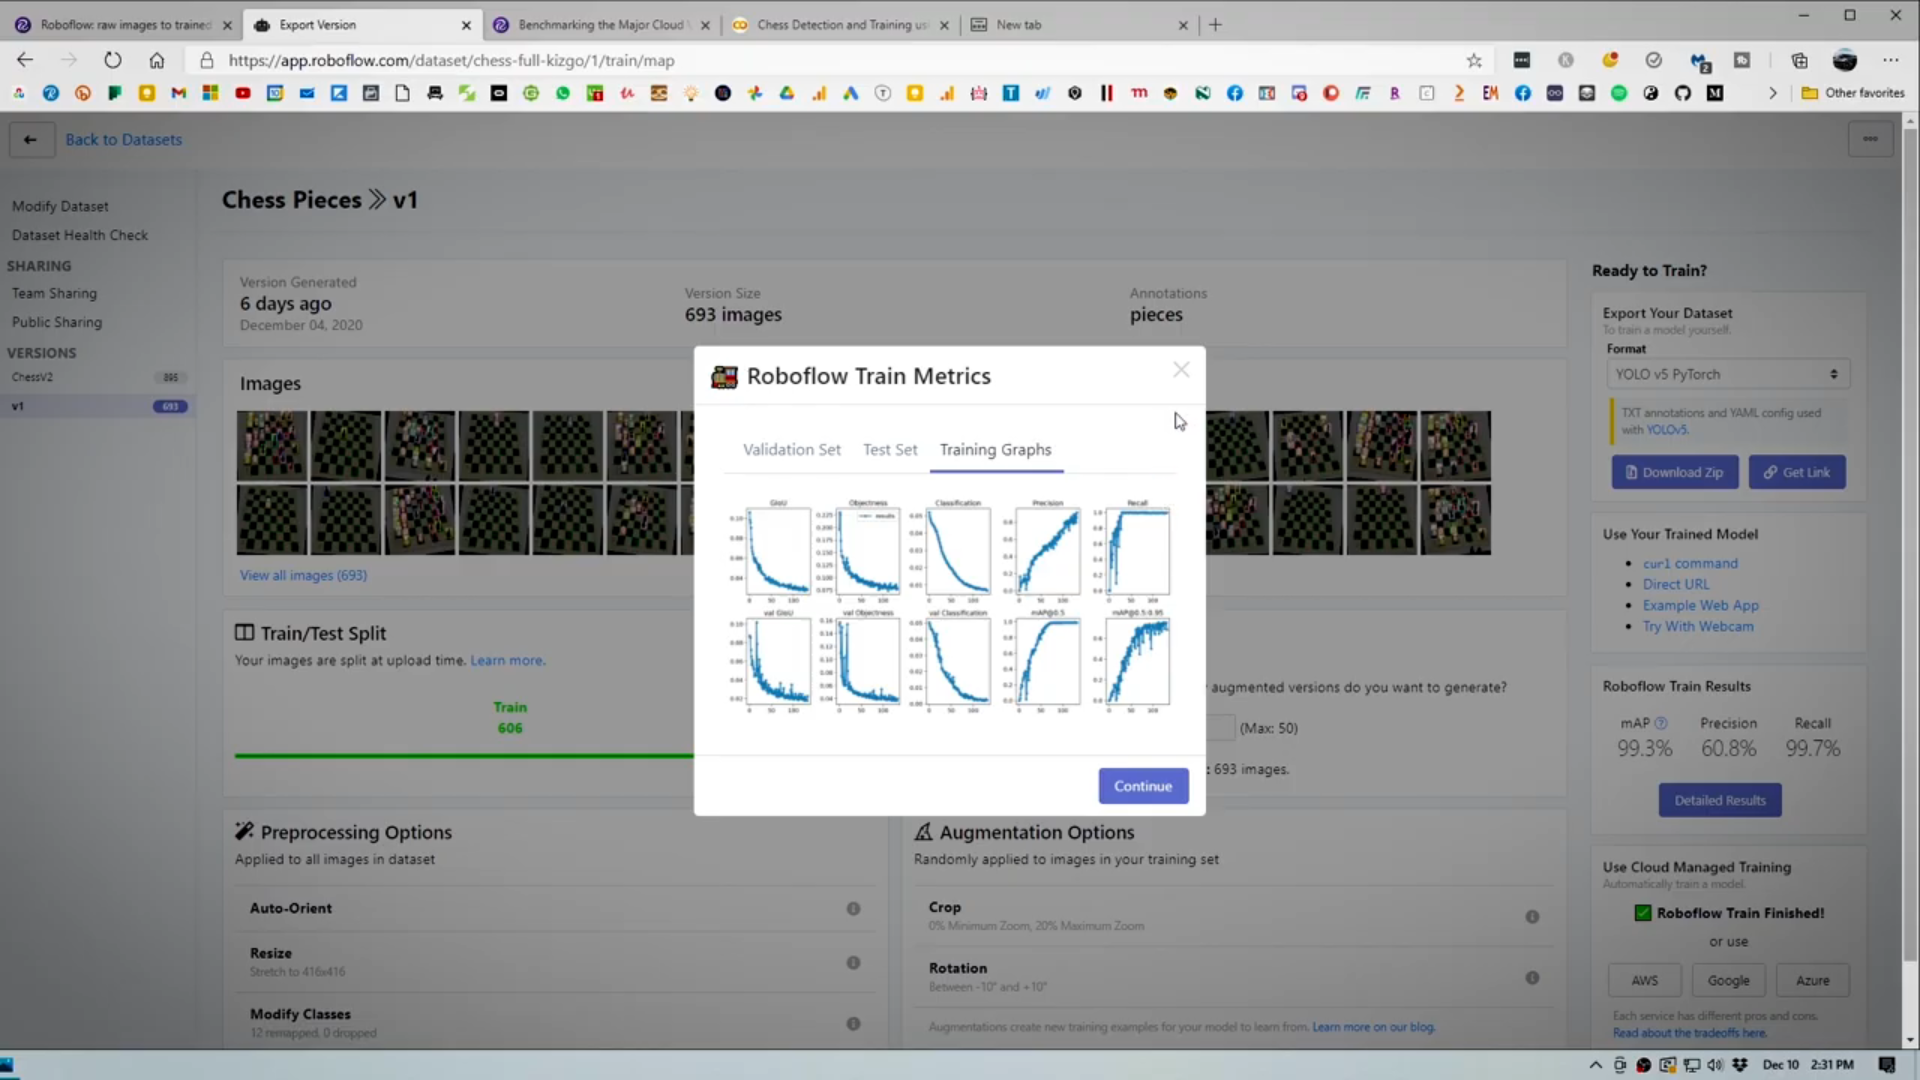Open the notification center icon
This screenshot has width=1920, height=1080.
coord(1886,1065)
